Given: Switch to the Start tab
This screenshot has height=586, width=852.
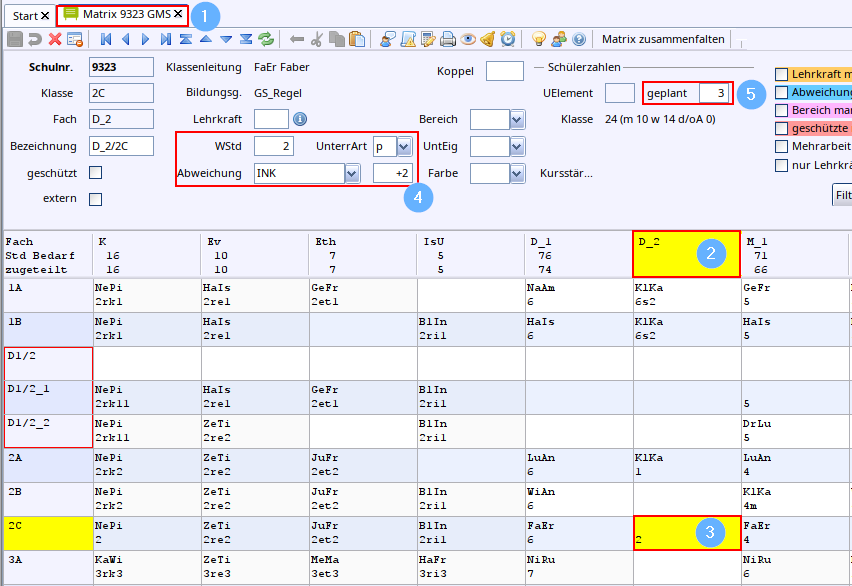Looking at the screenshot, I should click(26, 15).
